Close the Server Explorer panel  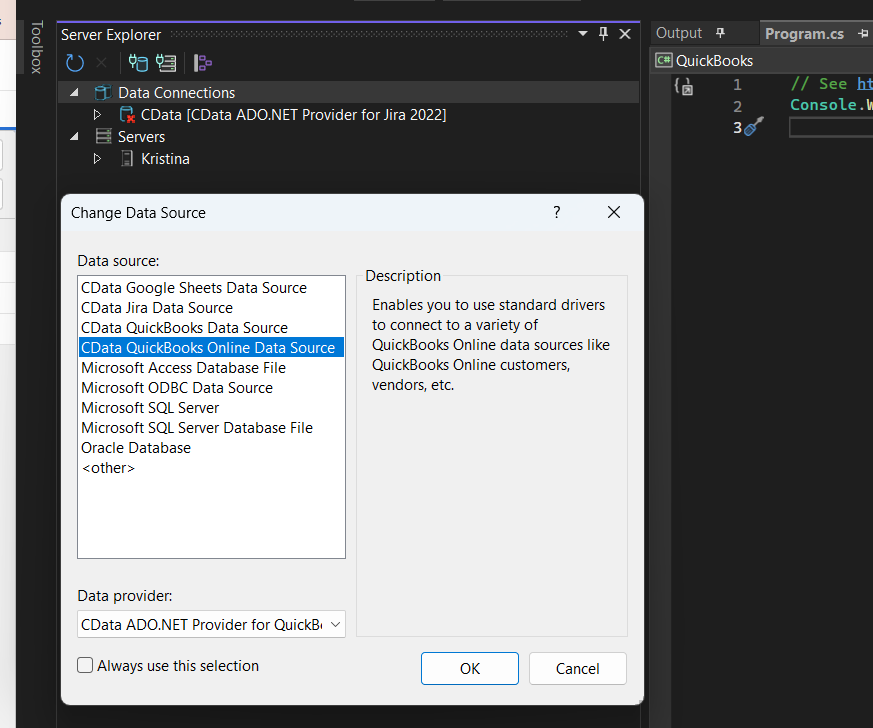pos(625,34)
